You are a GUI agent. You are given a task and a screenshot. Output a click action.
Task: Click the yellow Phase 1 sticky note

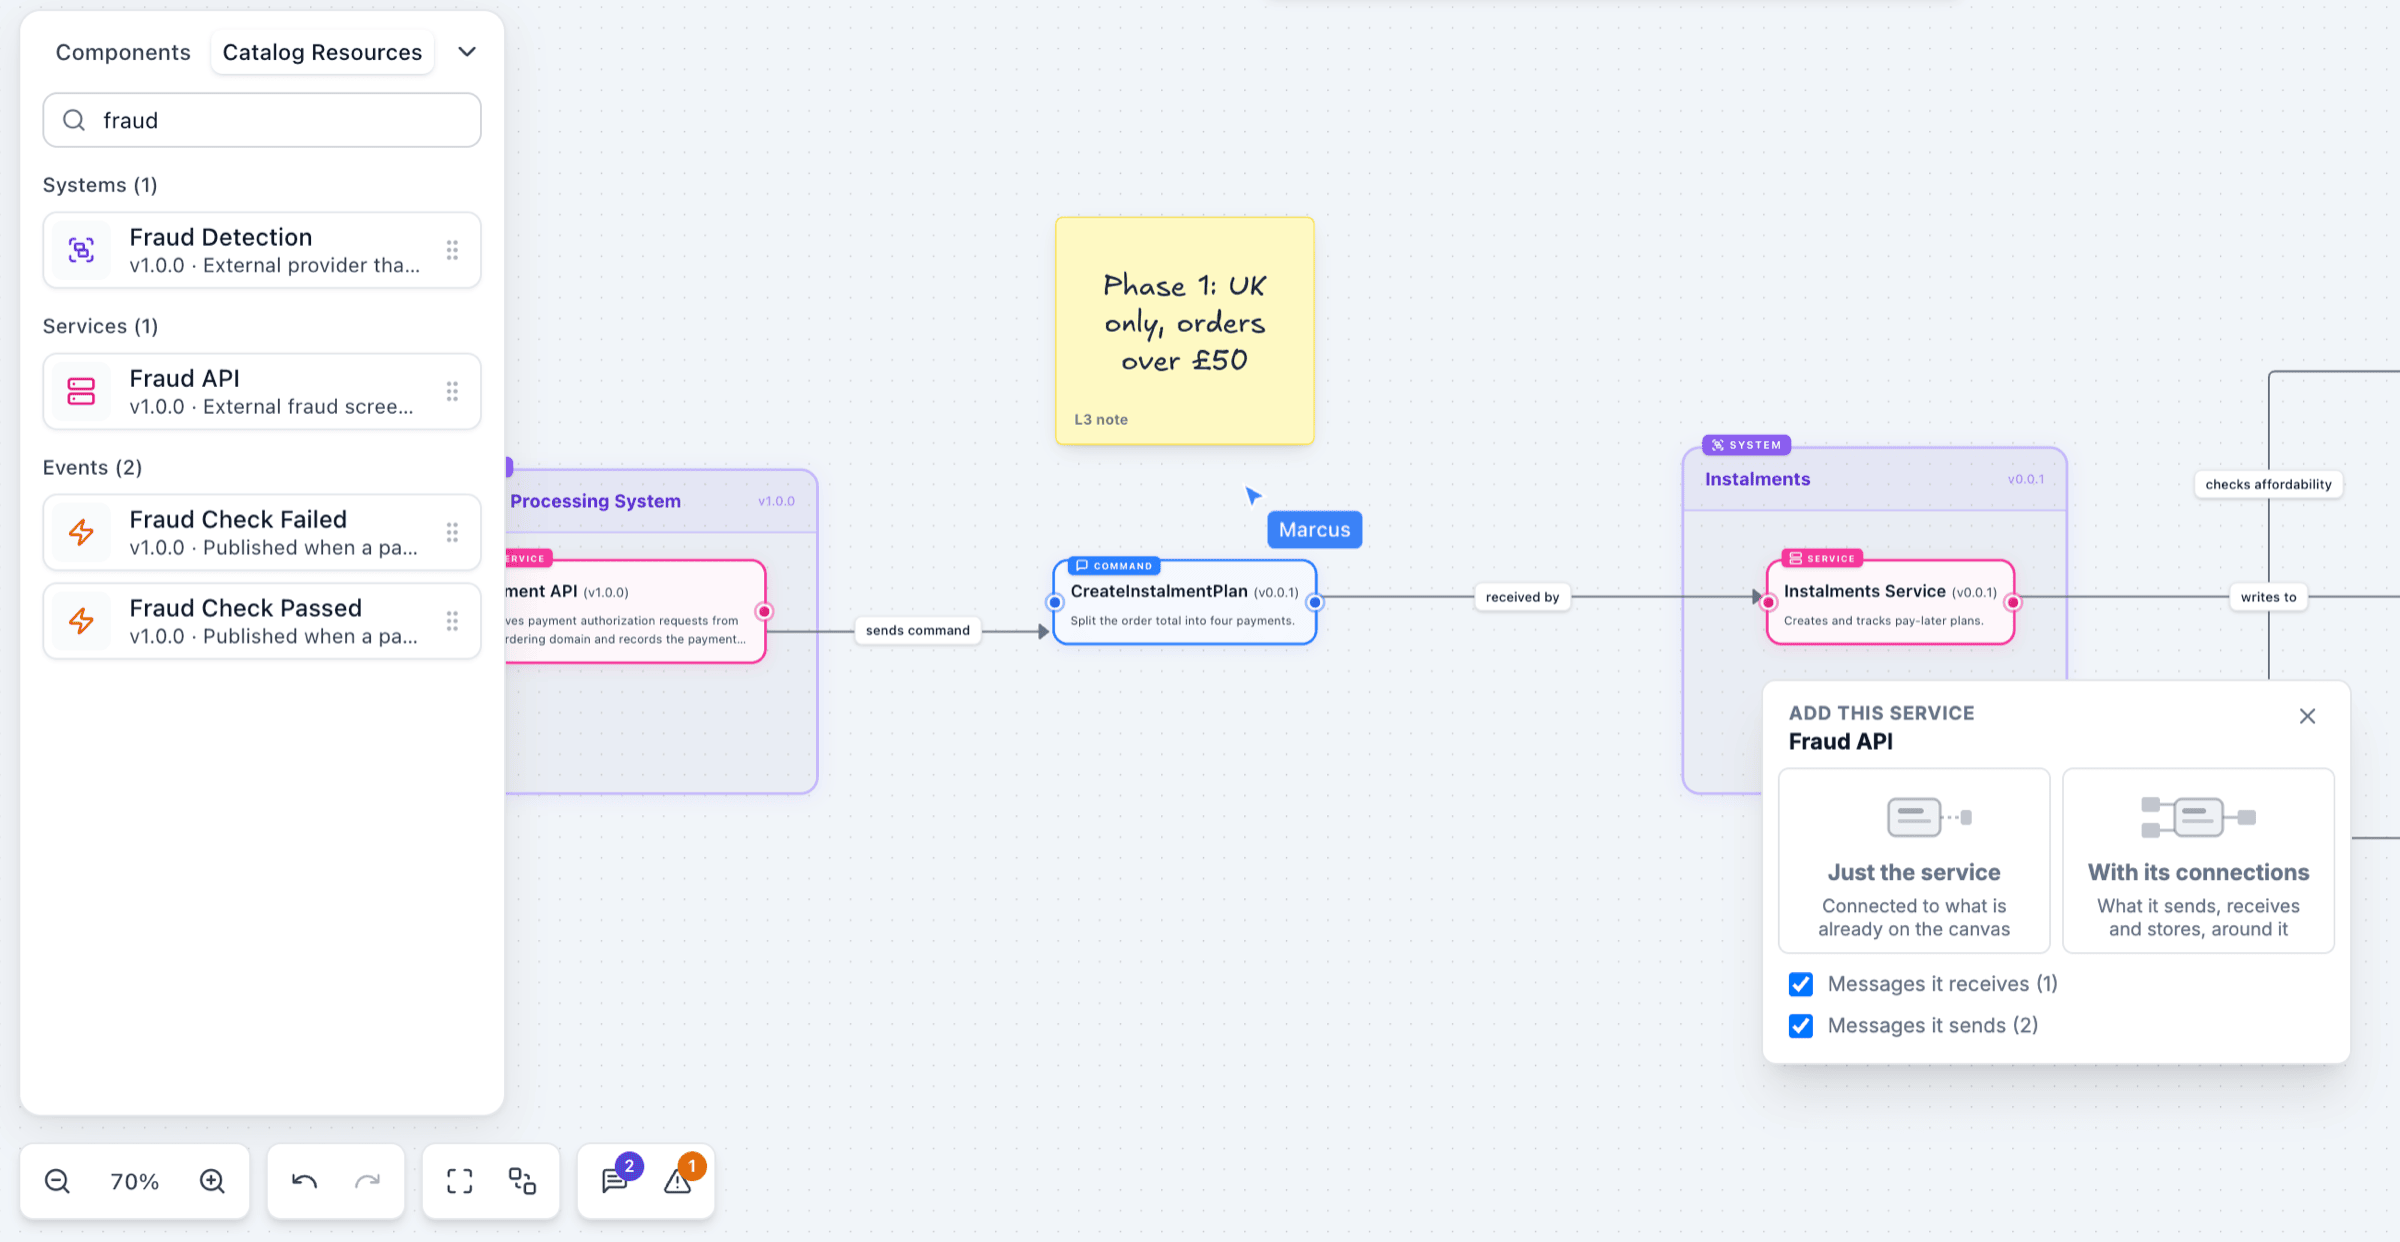pyautogui.click(x=1185, y=330)
